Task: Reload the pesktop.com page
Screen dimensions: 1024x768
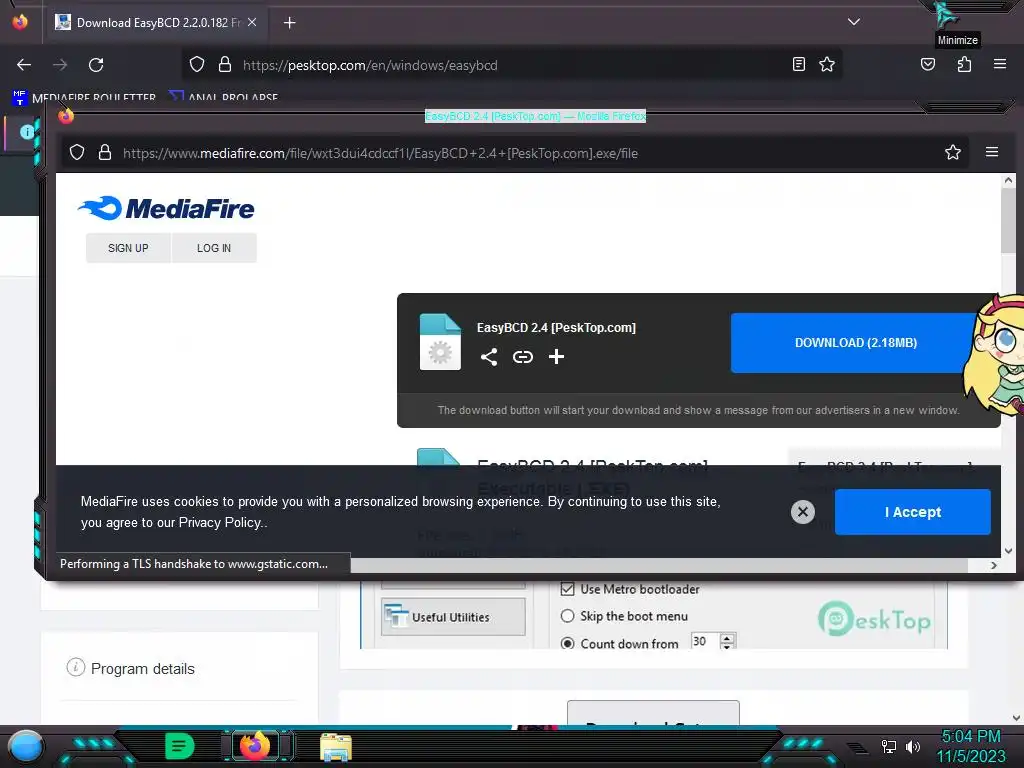Action: pos(96,65)
